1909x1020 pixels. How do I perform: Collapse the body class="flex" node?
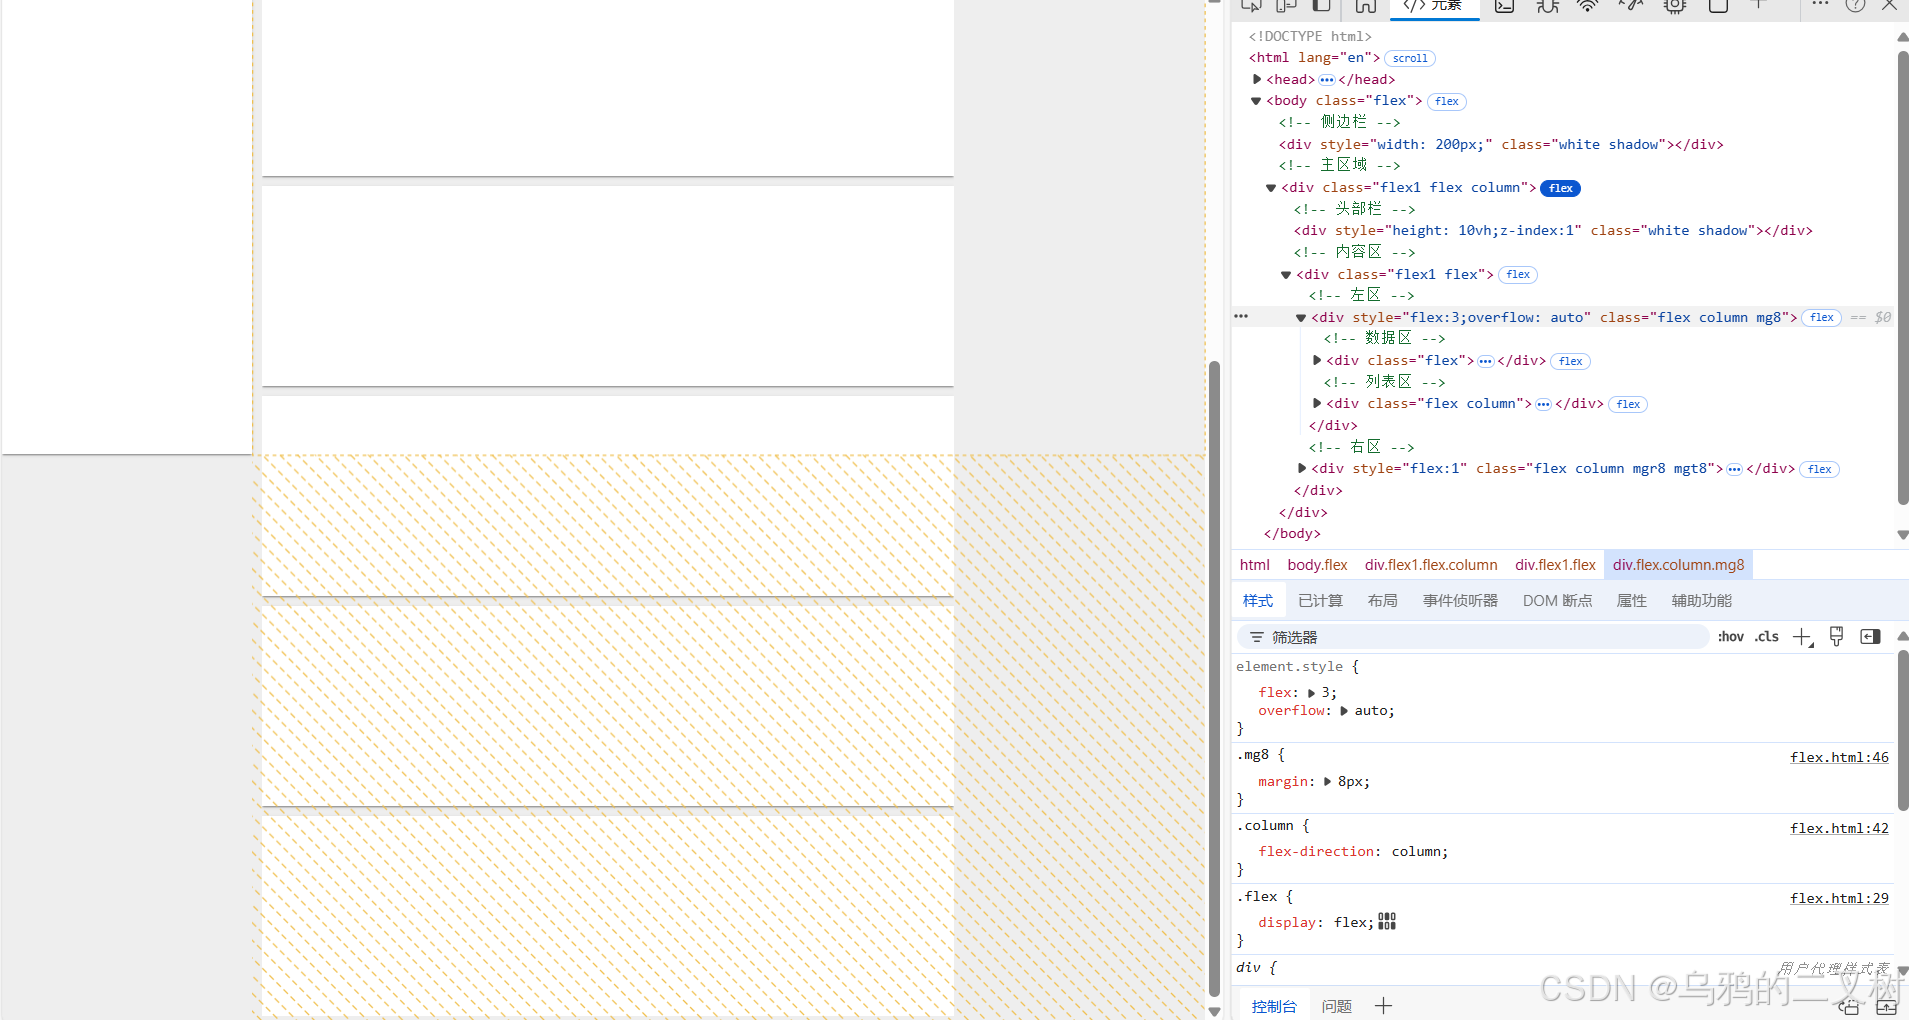point(1256,101)
